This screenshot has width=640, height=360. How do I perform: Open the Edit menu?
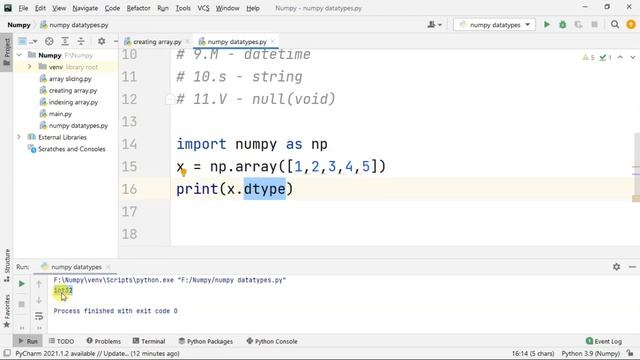[40, 8]
